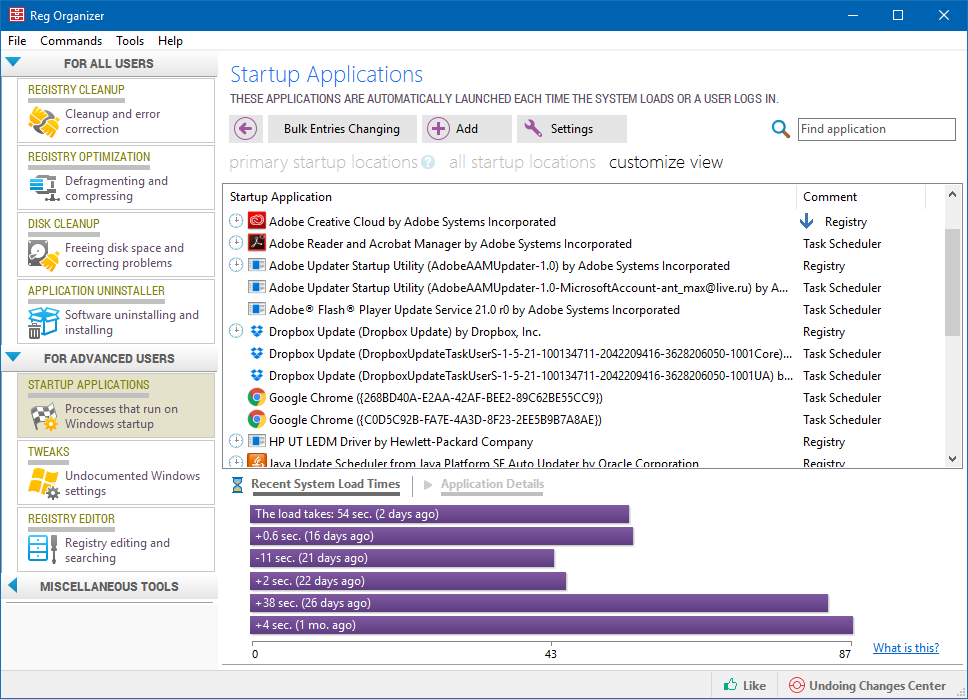Click the Application Uninstaller trash icon
Screen dimensions: 968x699
pyautogui.click(x=43, y=323)
